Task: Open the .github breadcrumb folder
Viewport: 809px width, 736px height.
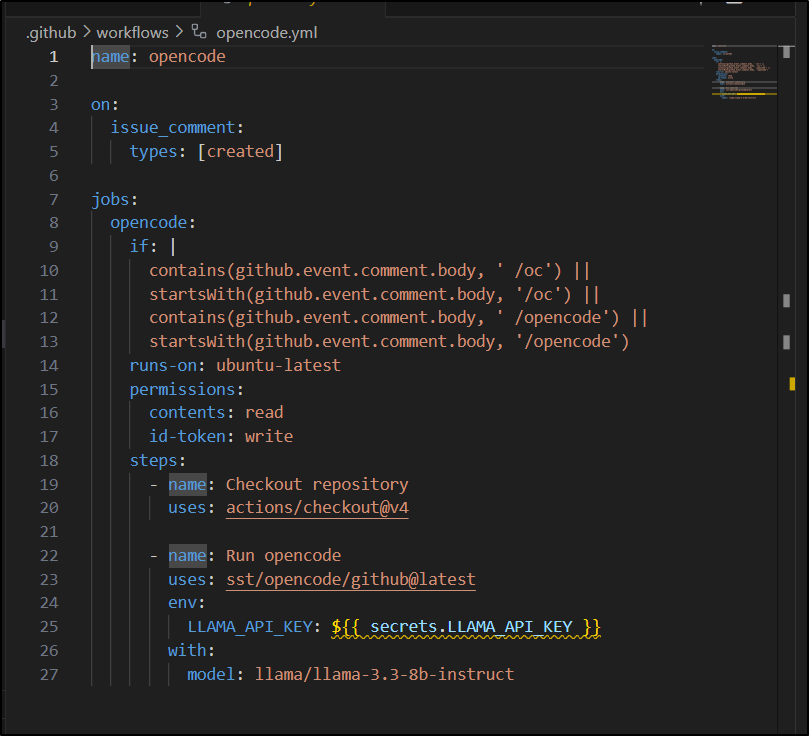Action: [51, 32]
